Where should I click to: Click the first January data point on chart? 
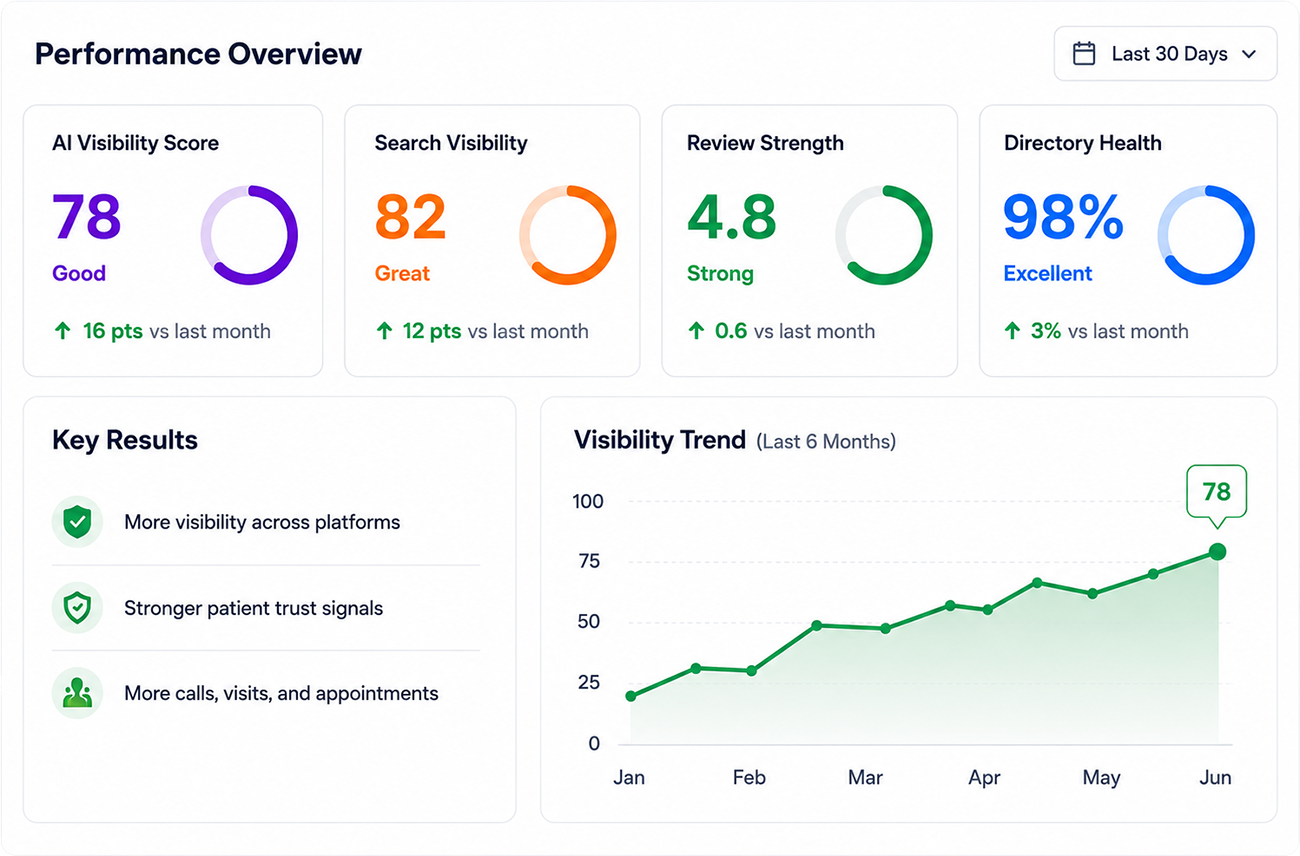point(630,696)
